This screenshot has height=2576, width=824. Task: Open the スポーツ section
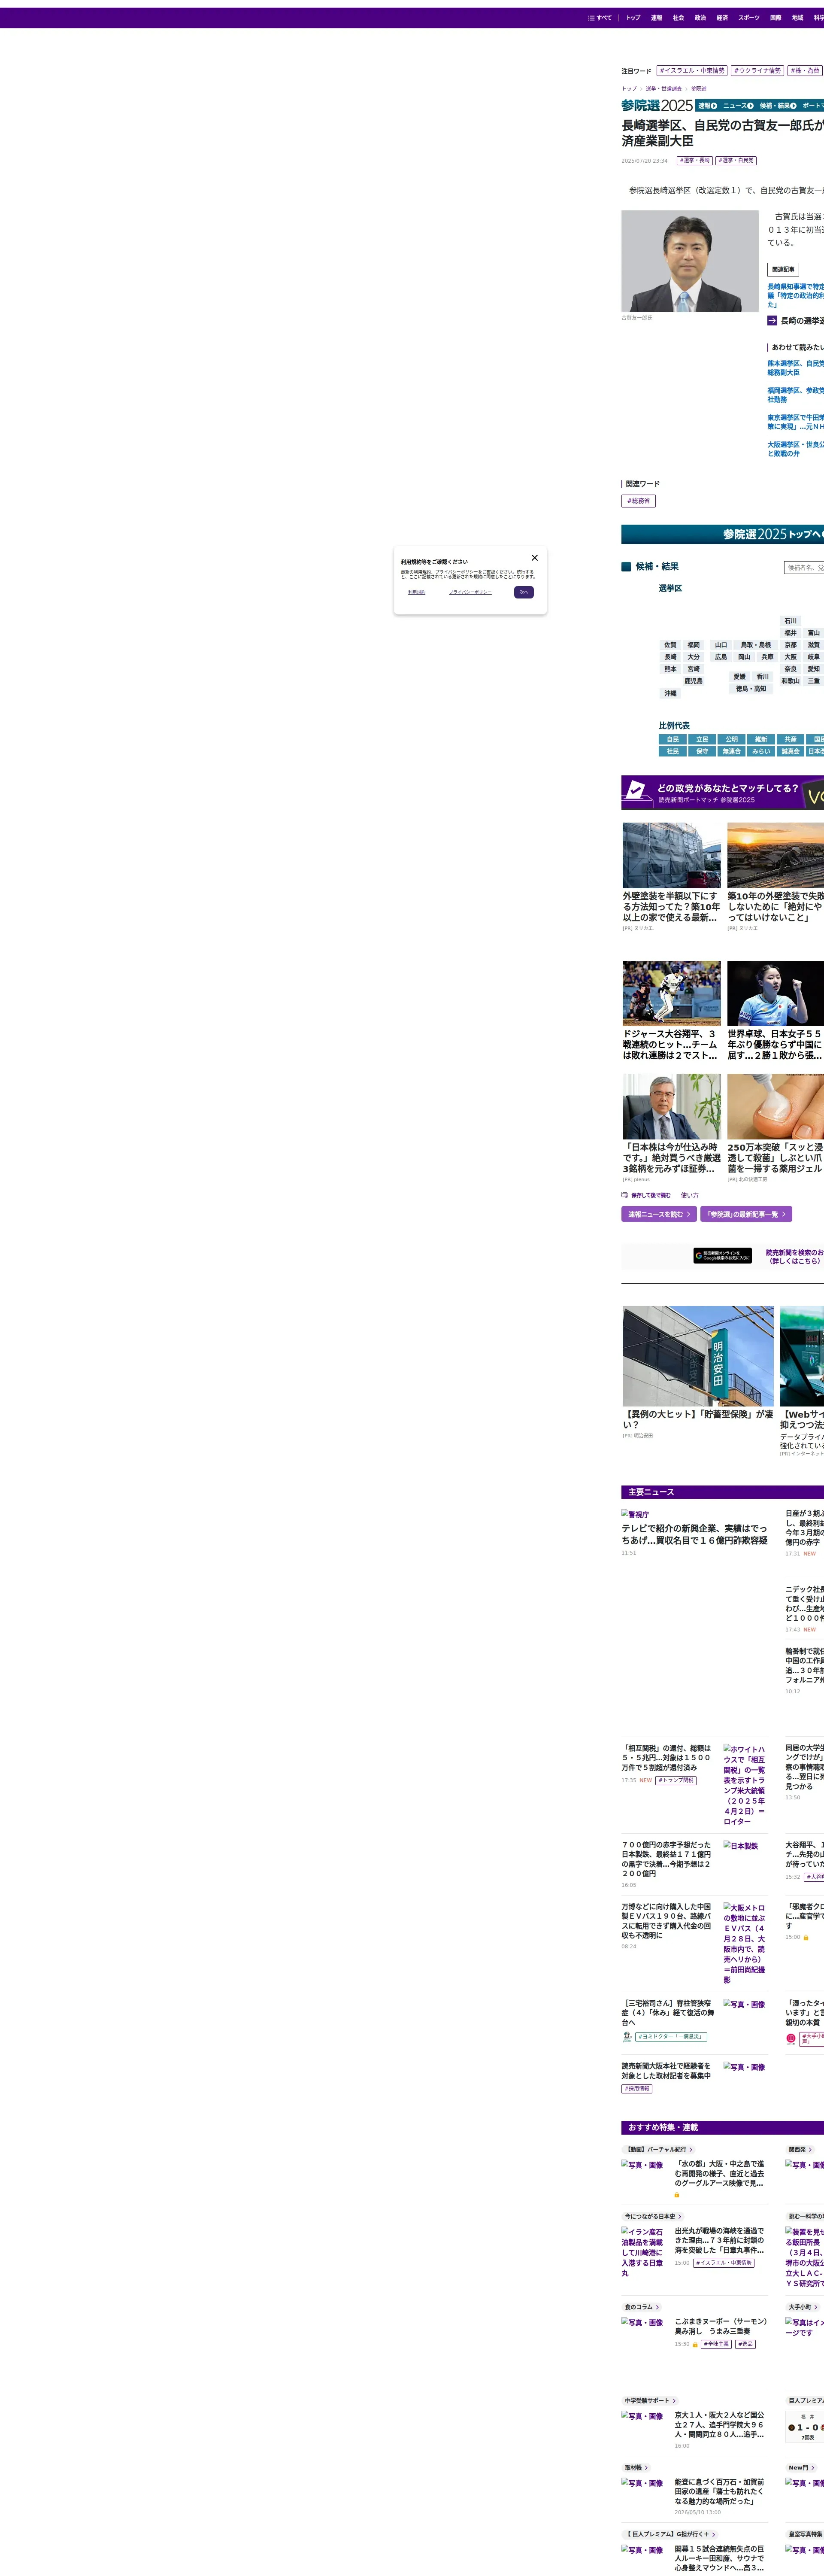(749, 18)
